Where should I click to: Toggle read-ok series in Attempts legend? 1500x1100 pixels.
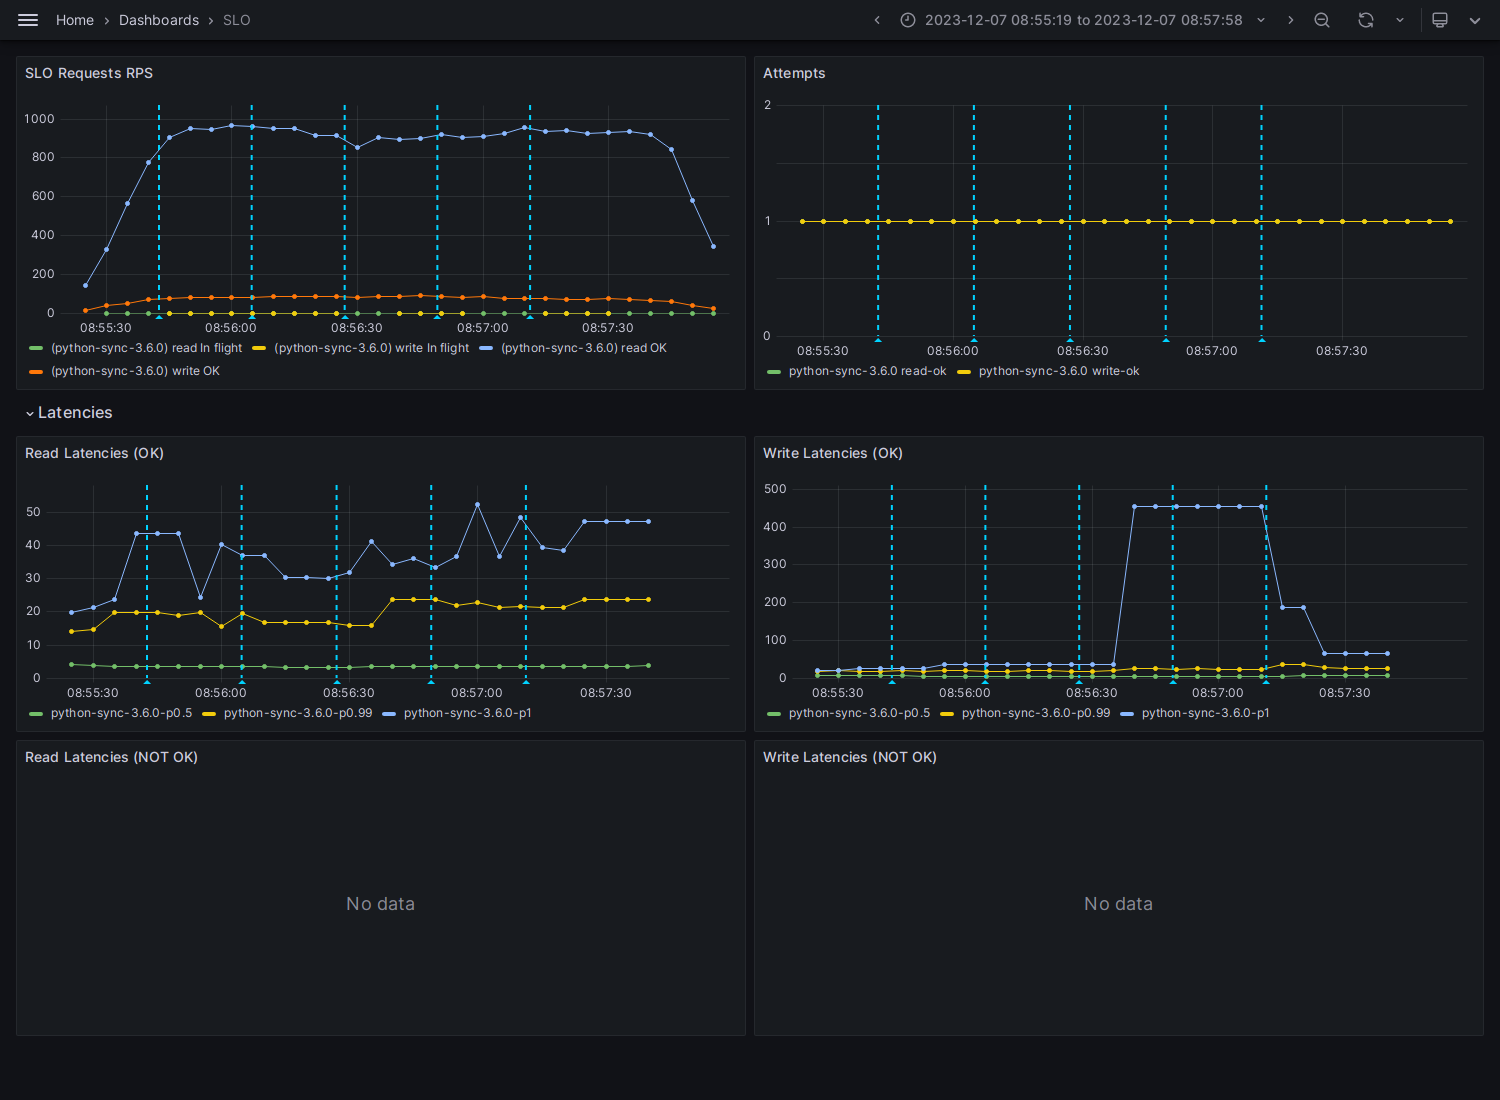[x=867, y=371]
